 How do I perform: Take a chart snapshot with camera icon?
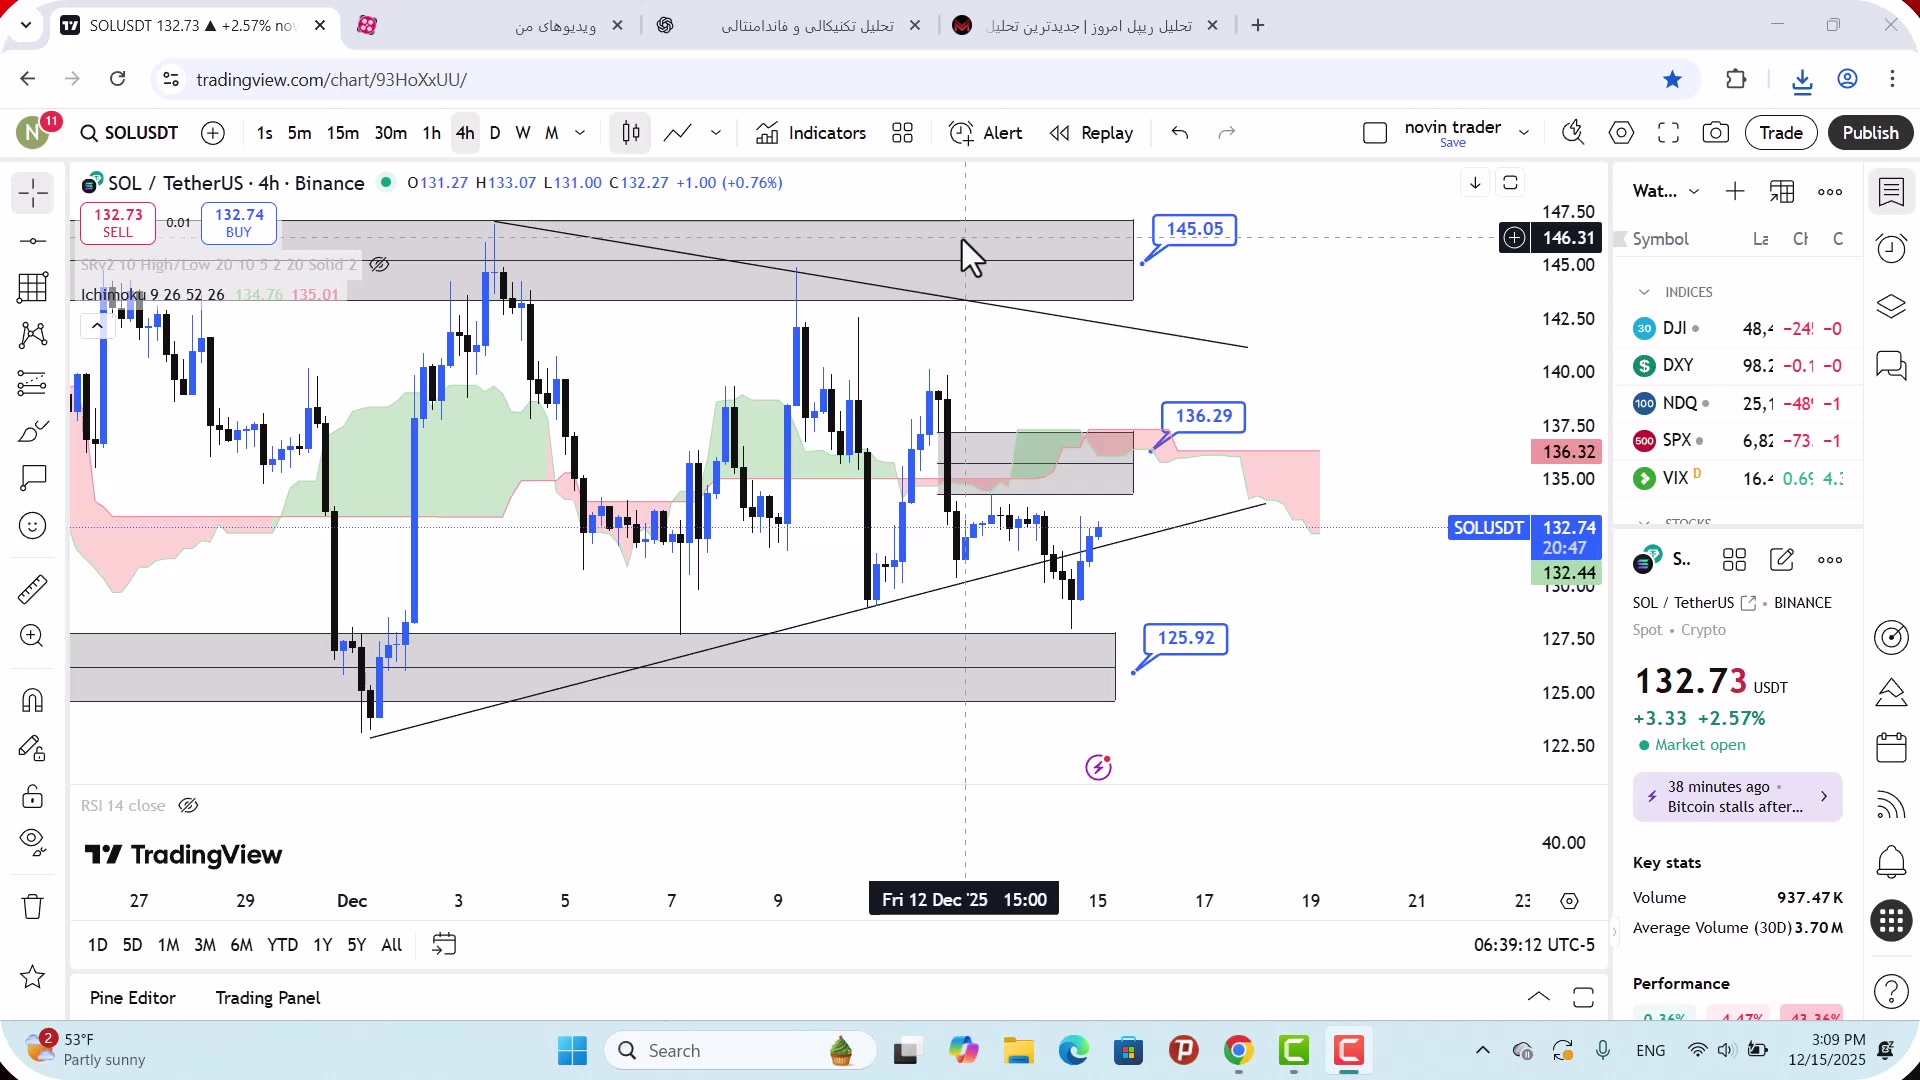pyautogui.click(x=1716, y=133)
